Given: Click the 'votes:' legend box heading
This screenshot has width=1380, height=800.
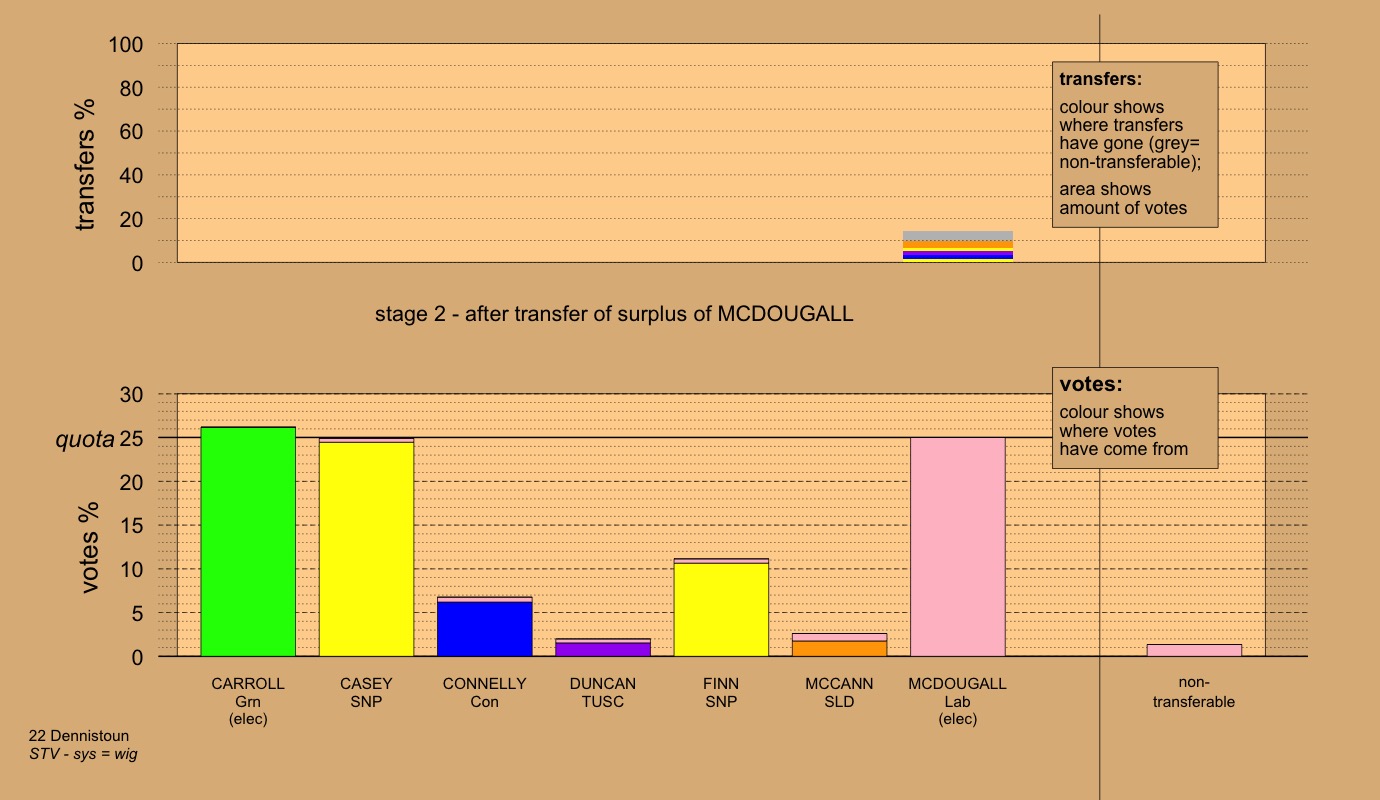Looking at the screenshot, I should tap(1091, 384).
